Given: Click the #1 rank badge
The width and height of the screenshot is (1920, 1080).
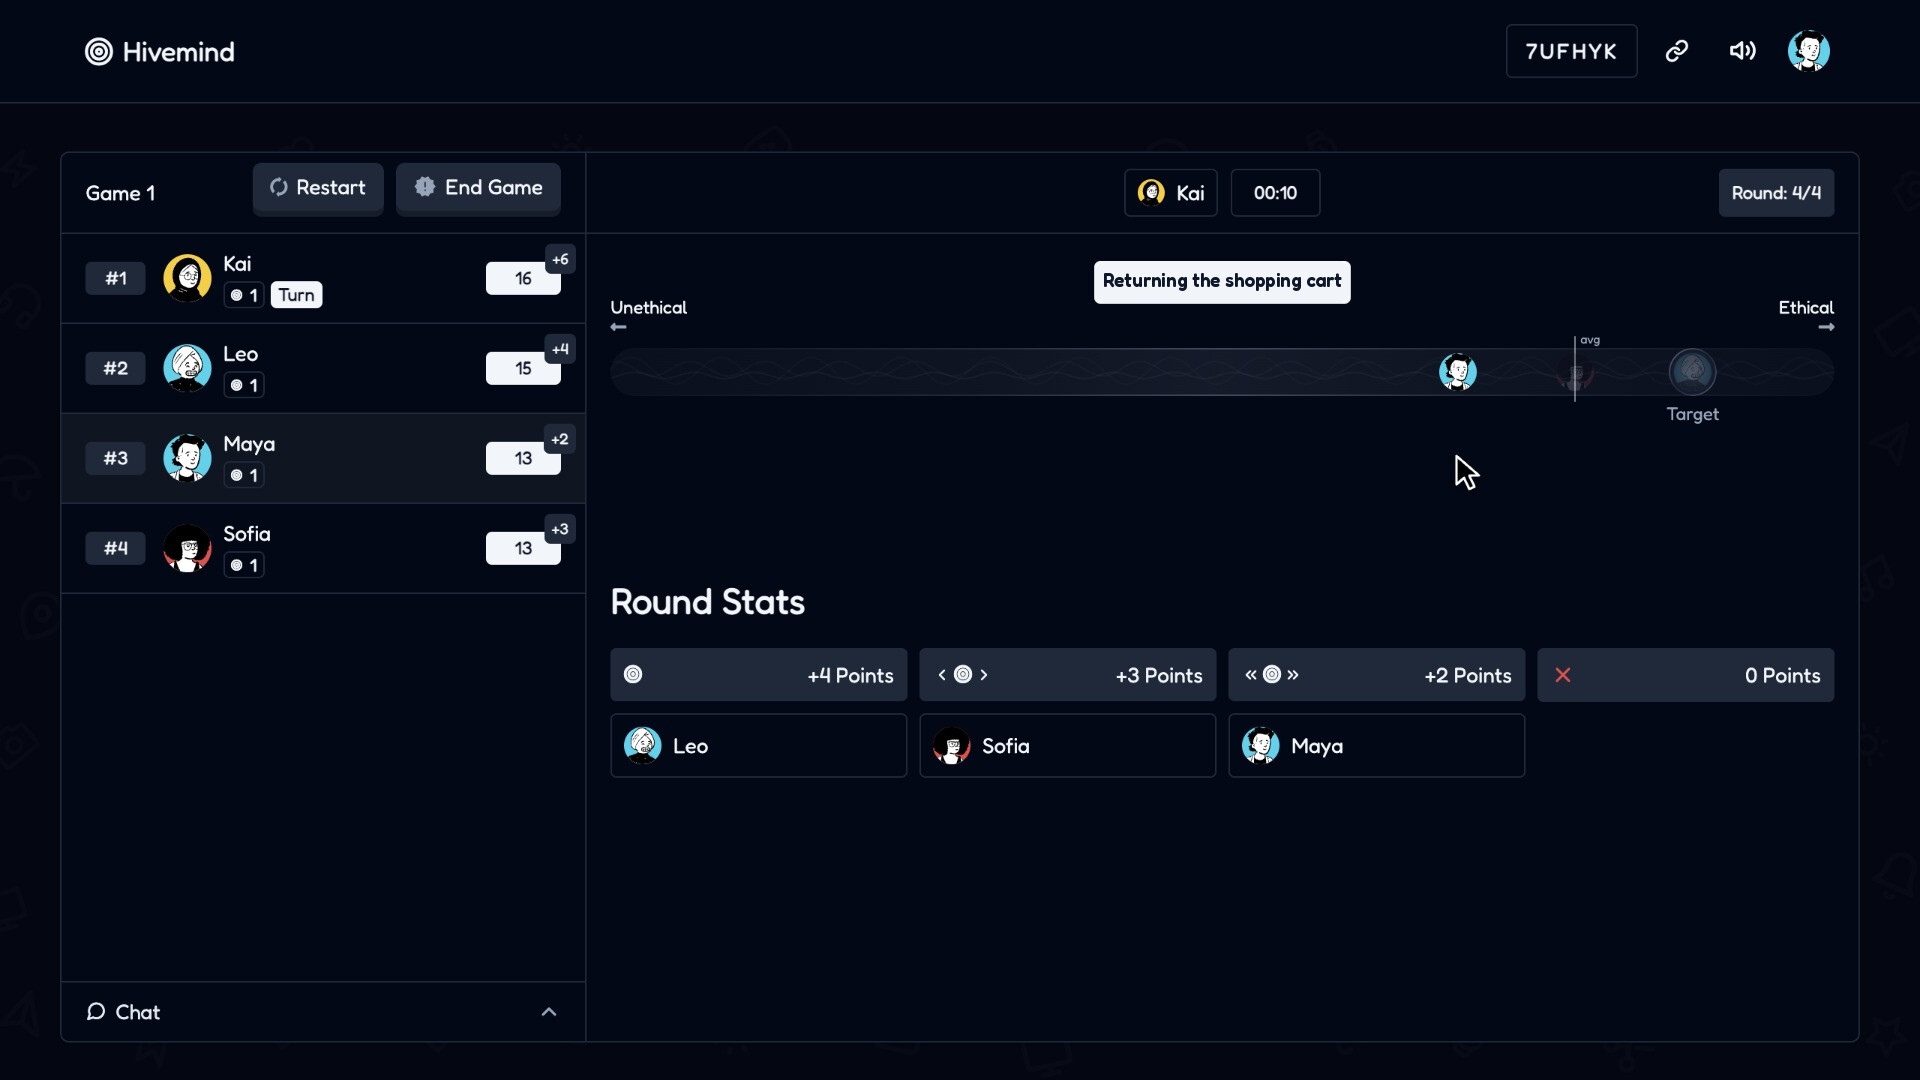Looking at the screenshot, I should click(116, 279).
